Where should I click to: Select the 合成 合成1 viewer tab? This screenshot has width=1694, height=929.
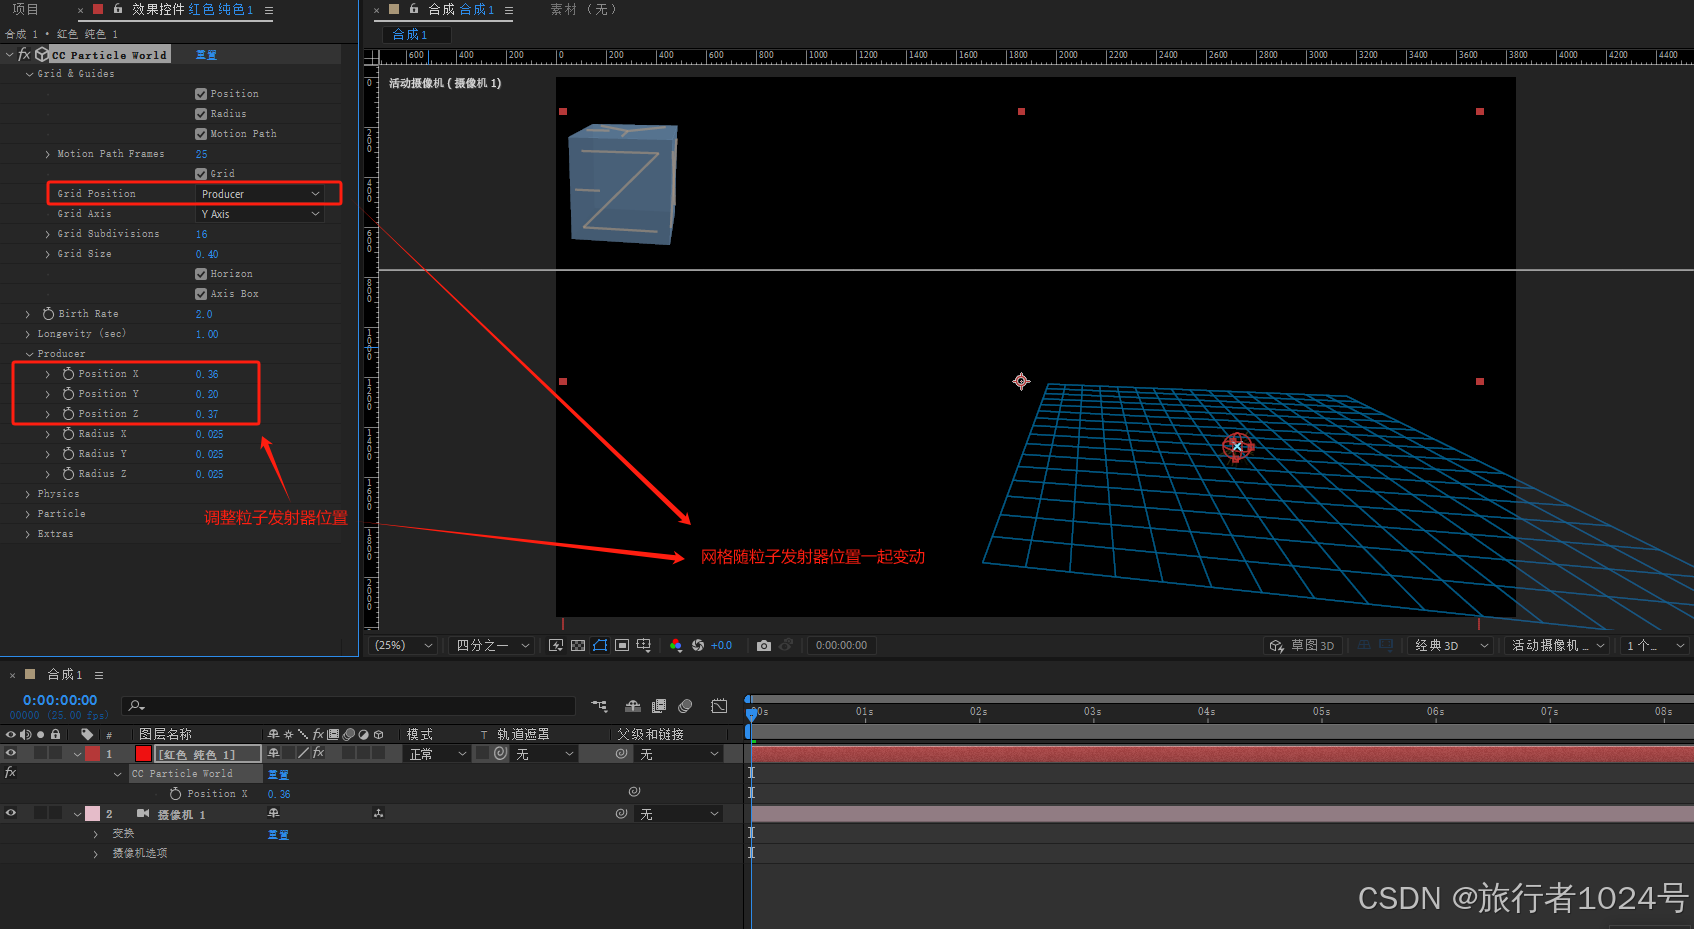461,9
